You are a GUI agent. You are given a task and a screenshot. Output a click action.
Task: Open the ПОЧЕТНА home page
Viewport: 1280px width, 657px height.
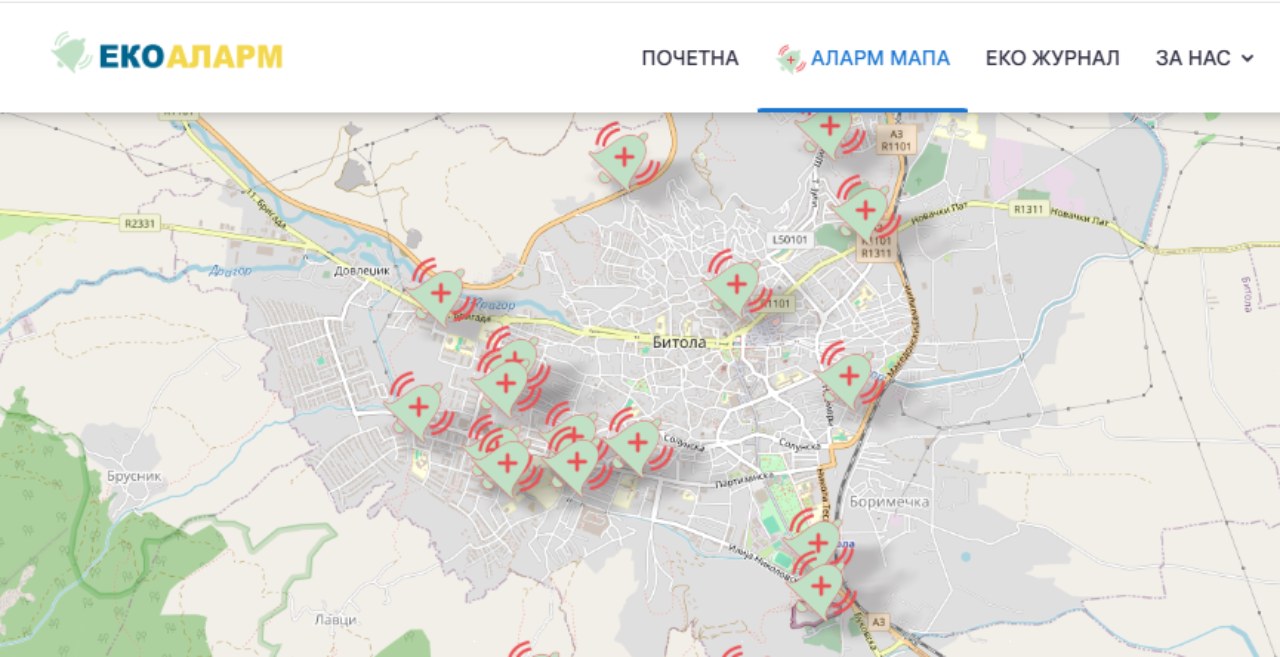tap(690, 58)
